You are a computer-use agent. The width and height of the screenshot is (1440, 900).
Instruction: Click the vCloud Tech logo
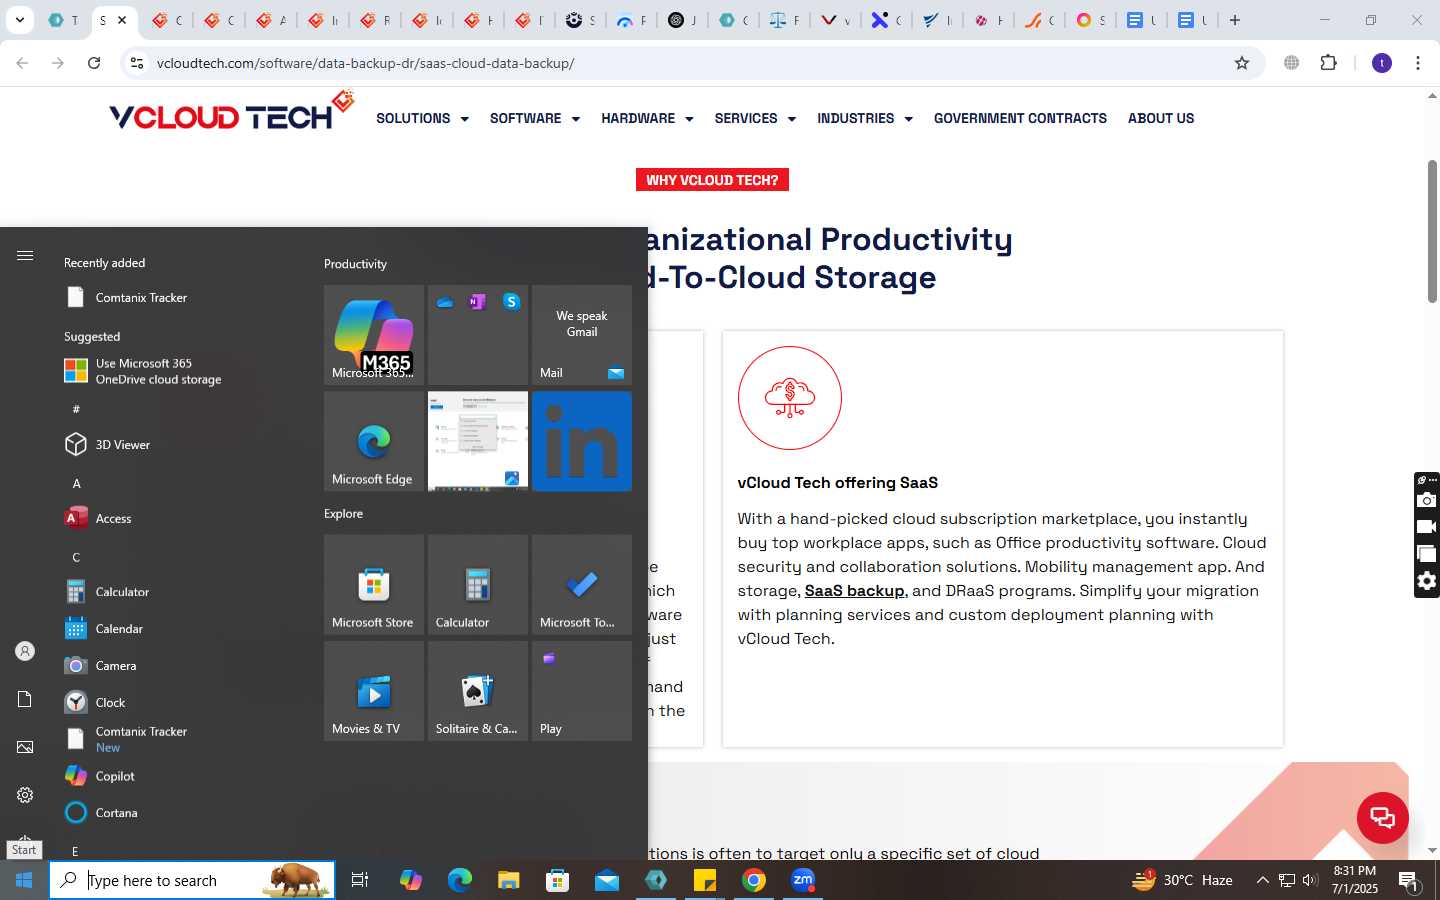point(232,112)
